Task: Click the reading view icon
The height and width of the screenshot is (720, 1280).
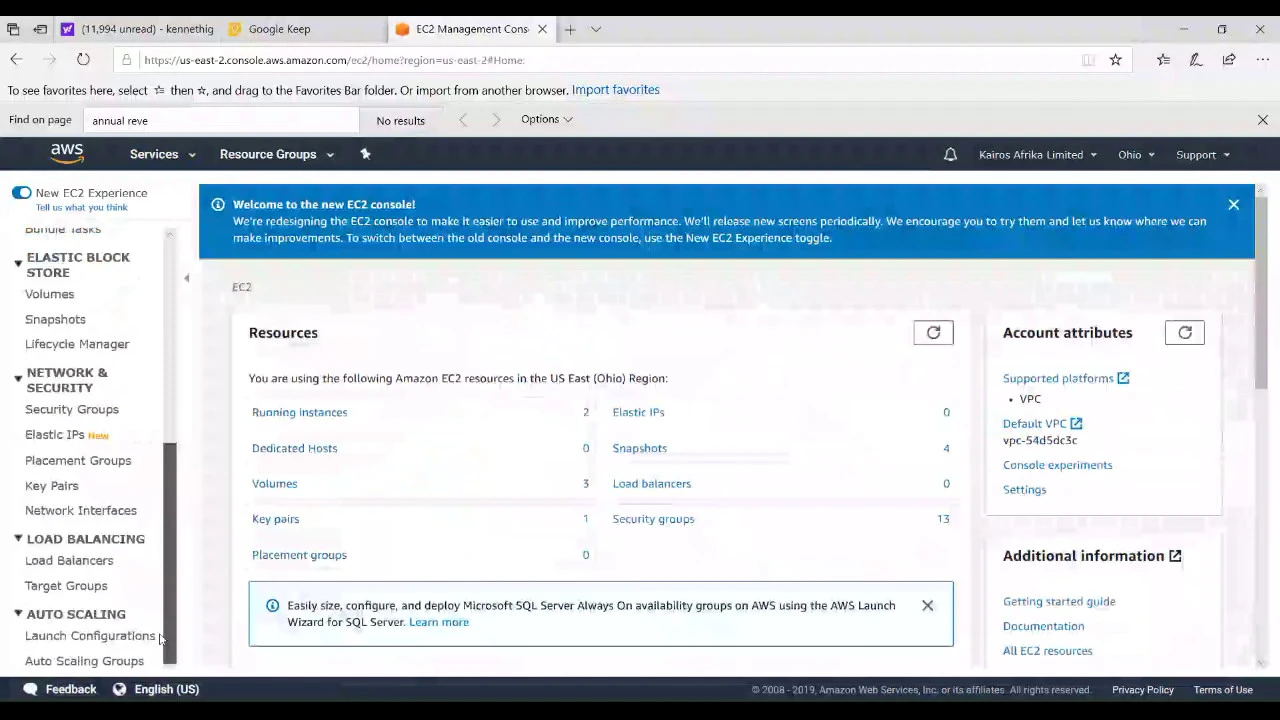Action: click(x=1088, y=60)
